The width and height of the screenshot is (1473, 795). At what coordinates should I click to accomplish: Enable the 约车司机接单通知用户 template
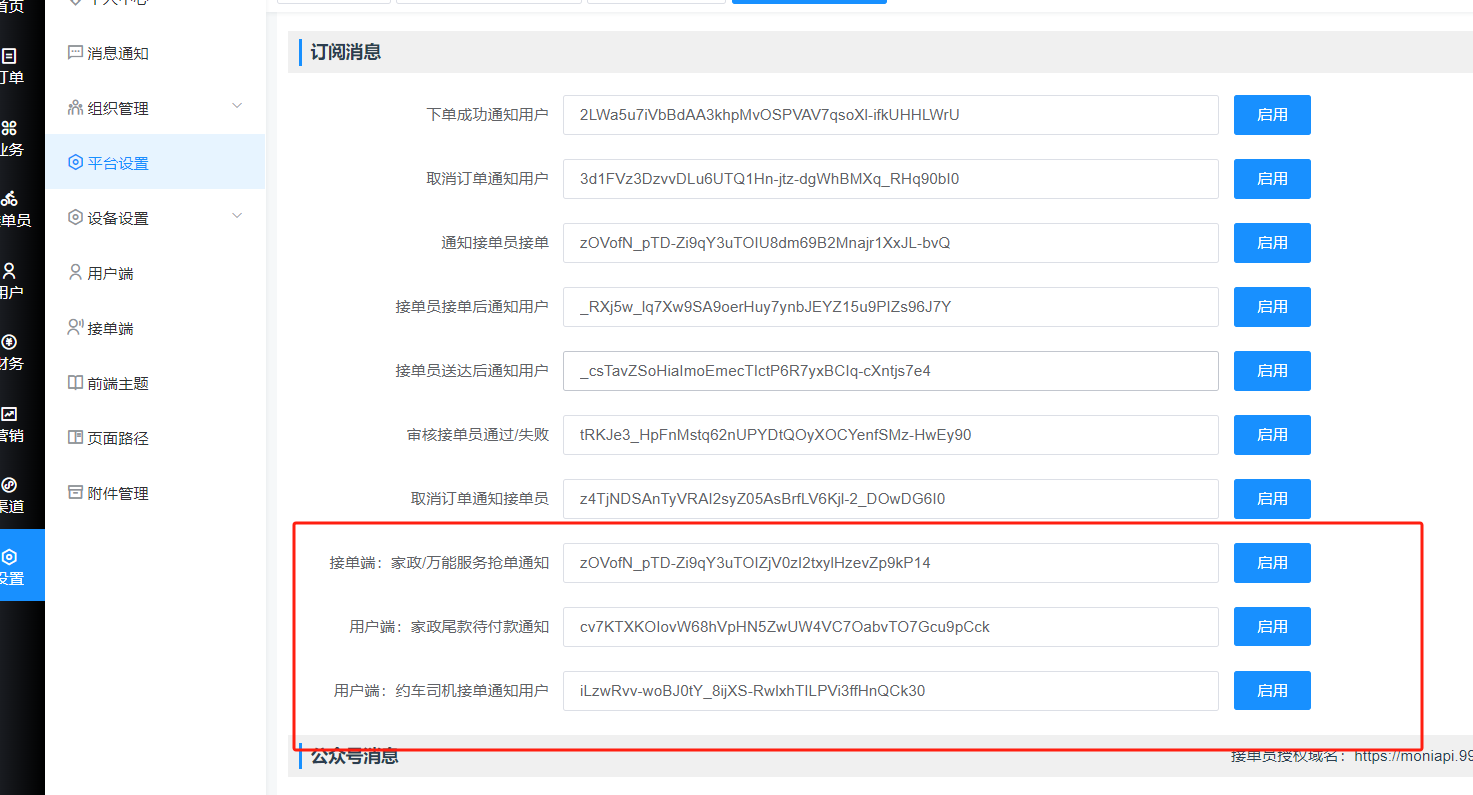(1272, 691)
